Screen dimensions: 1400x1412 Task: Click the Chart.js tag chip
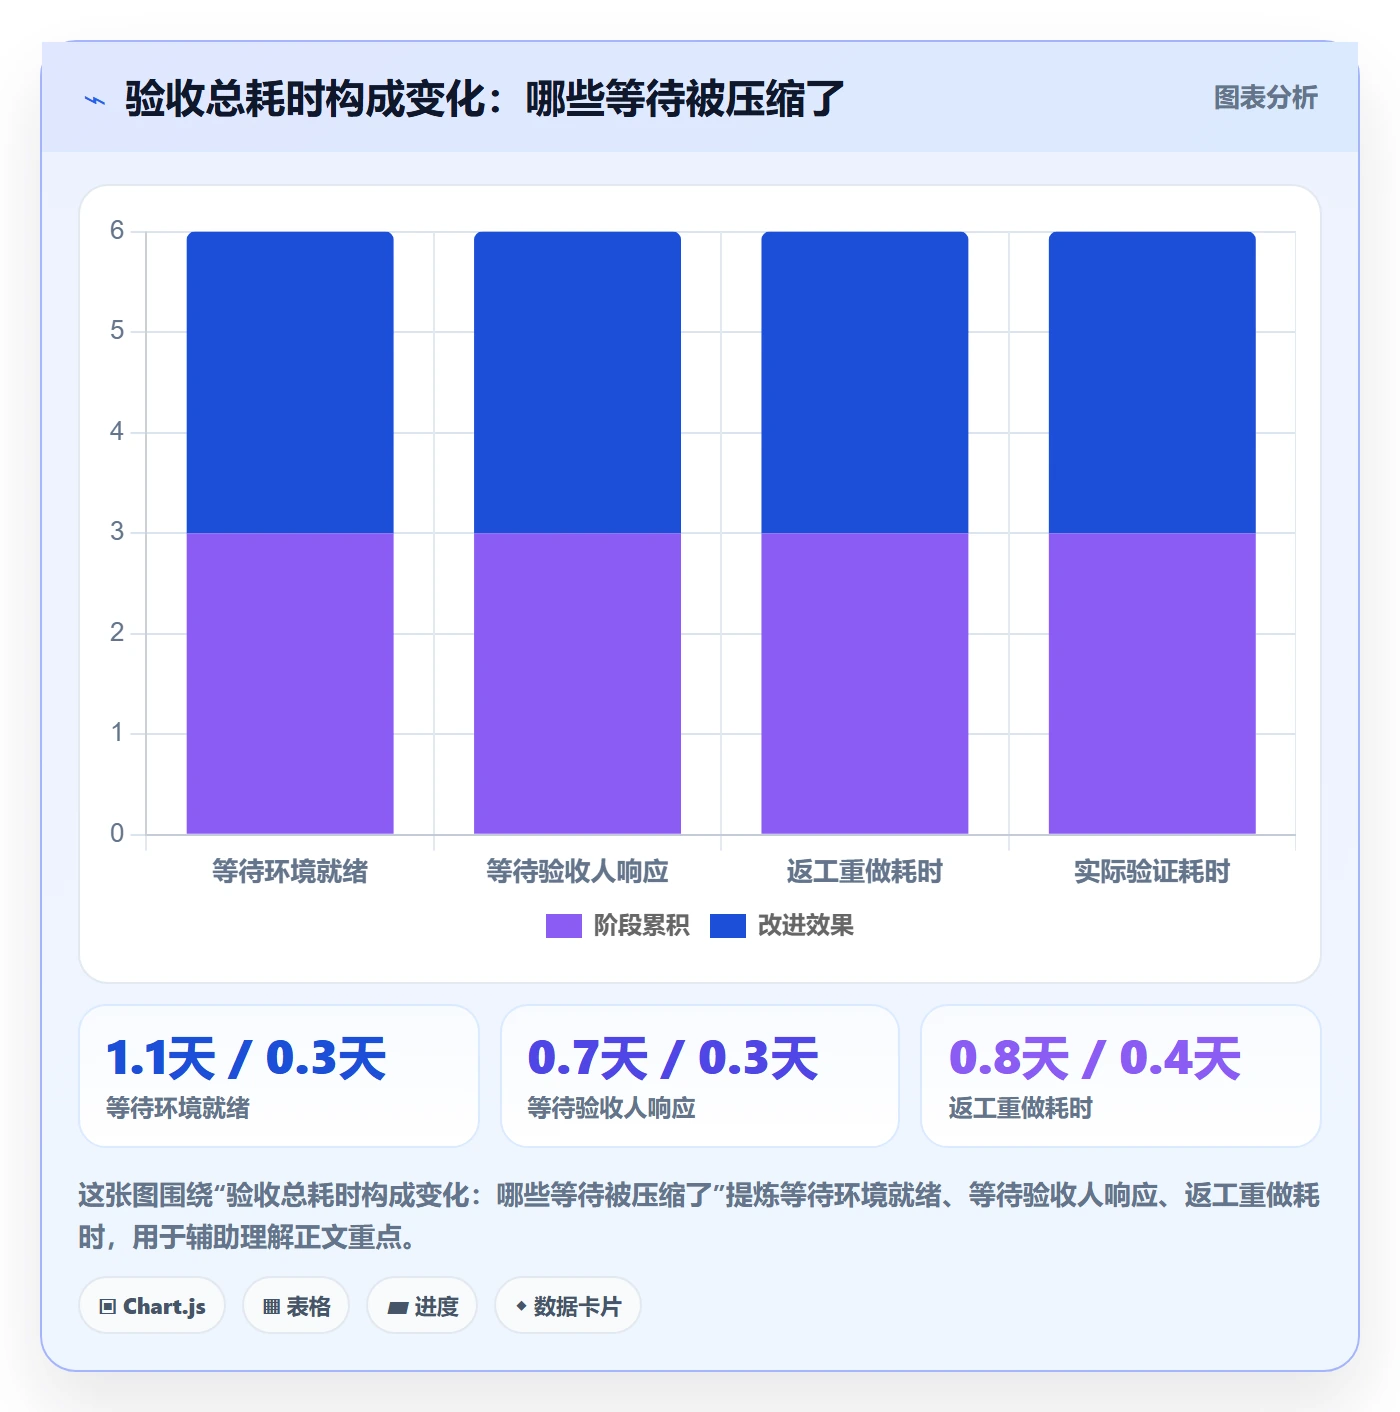coord(152,1306)
